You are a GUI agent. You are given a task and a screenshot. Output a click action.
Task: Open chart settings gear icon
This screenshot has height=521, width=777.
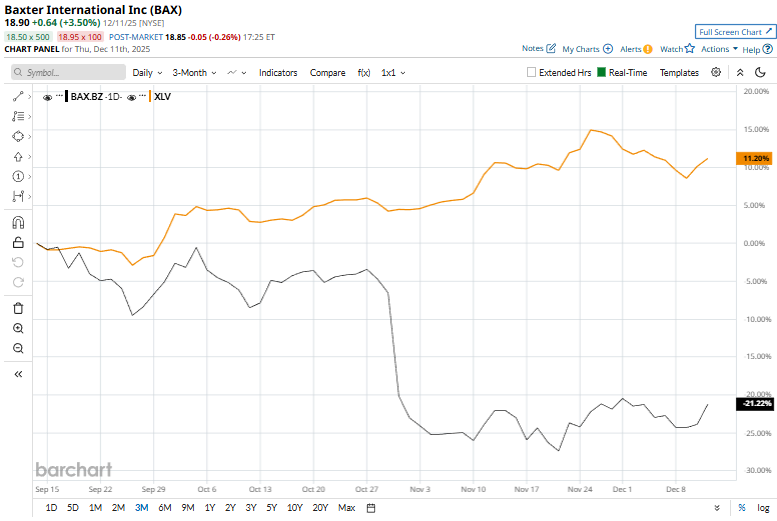click(x=716, y=72)
